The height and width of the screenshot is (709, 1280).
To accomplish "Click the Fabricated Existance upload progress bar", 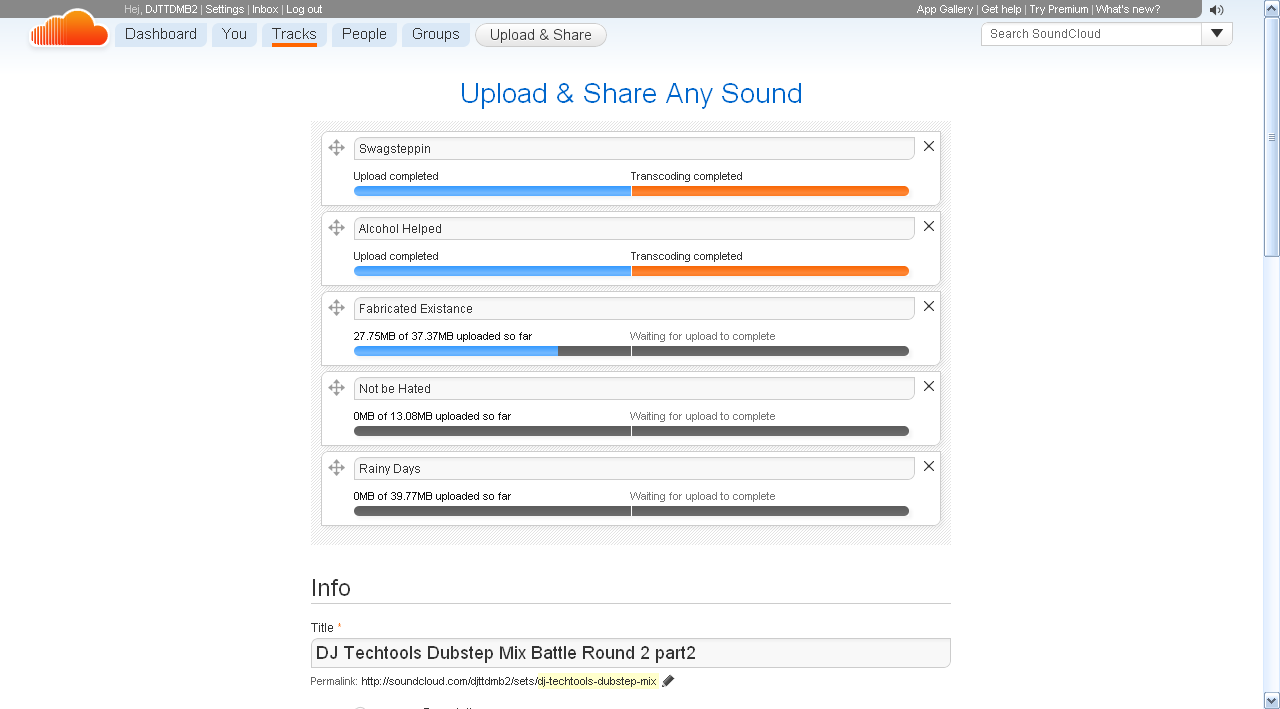I will [492, 351].
